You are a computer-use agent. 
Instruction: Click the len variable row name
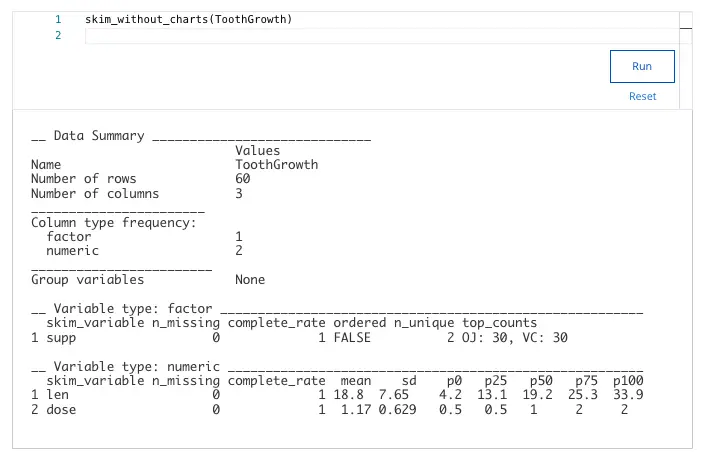[57, 395]
